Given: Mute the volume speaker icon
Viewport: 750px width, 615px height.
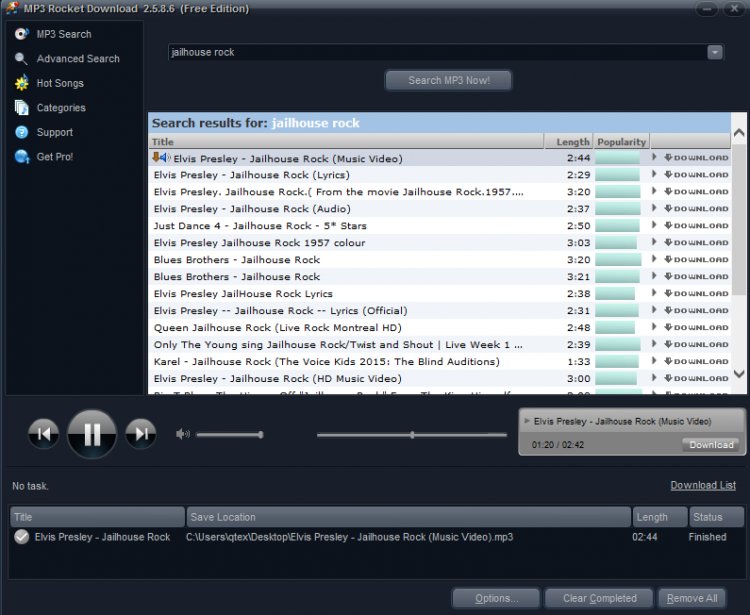Looking at the screenshot, I should click(183, 434).
